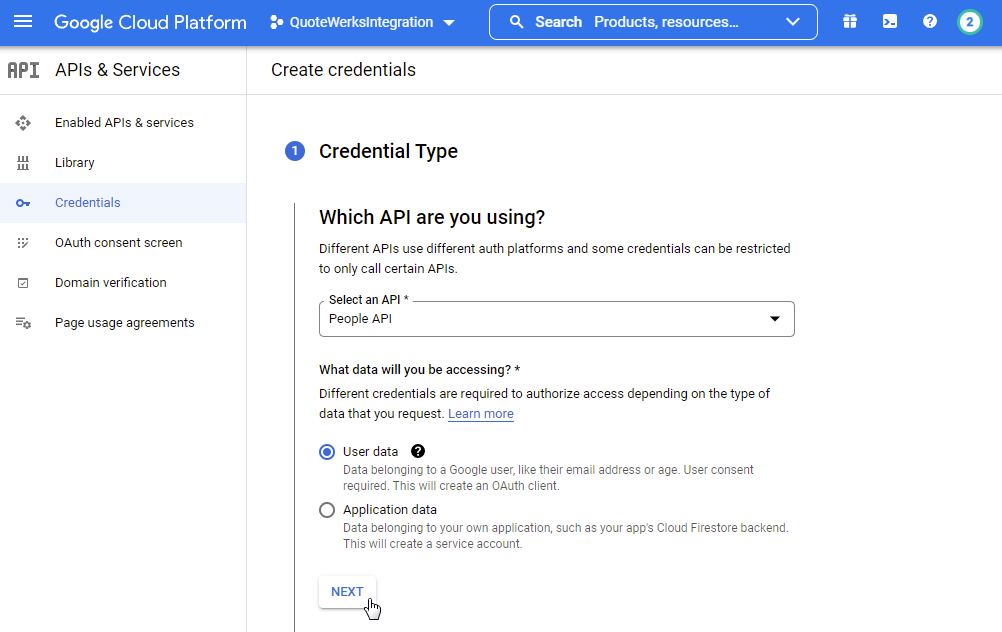The image size is (1002, 632).
Task: Click the Library icon in sidebar
Action: [23, 163]
